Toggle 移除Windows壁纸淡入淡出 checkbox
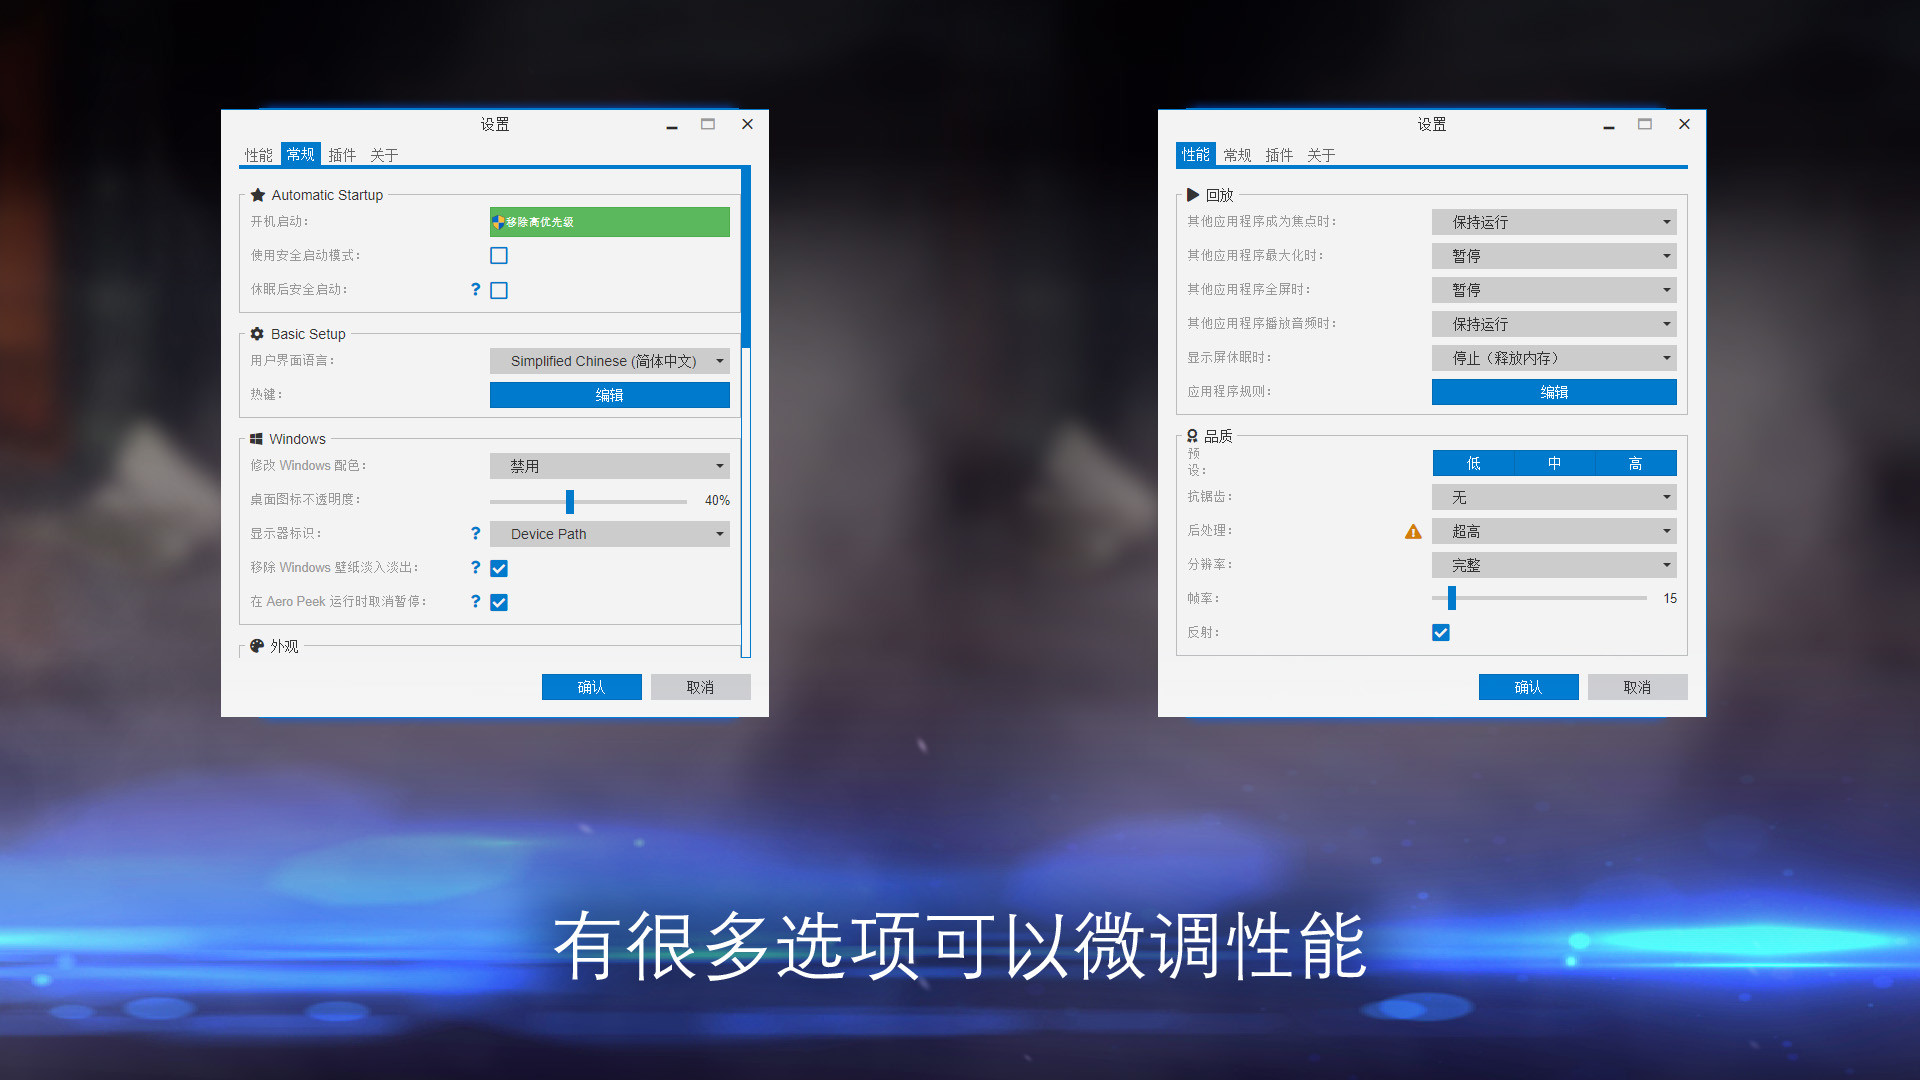 tap(498, 568)
